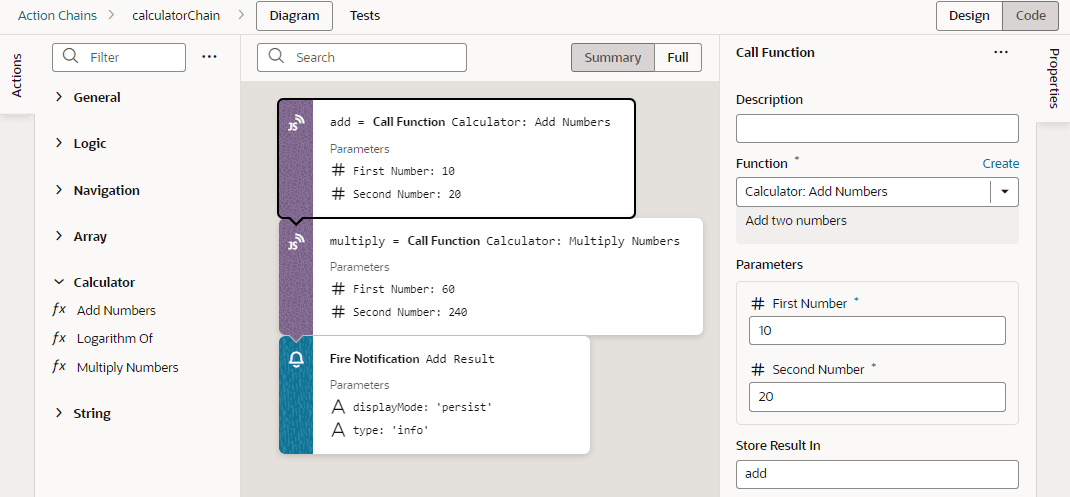1070x497 pixels.
Task: Switch diagram view to Full
Action: point(678,57)
